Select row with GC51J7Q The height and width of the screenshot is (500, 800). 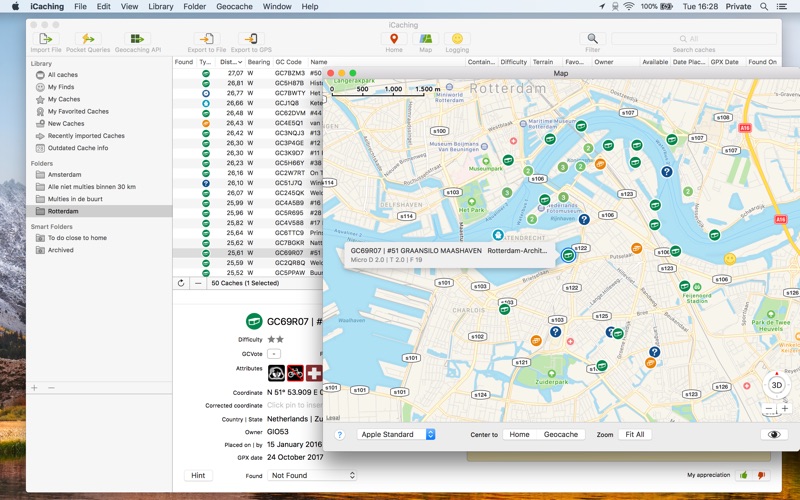tap(248, 183)
